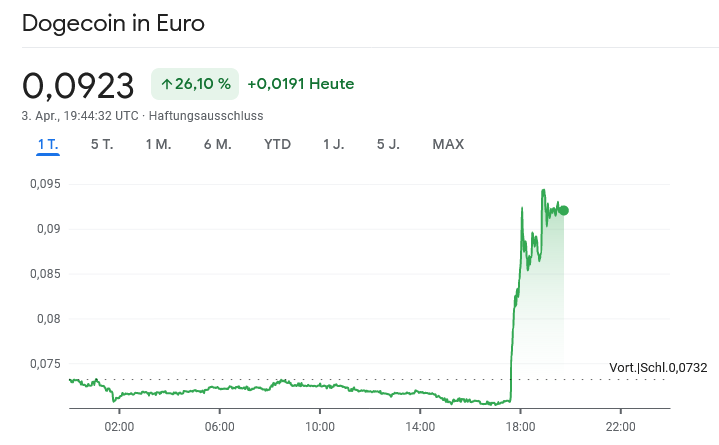The image size is (719, 445).
Task: Open the 1 M. chart range
Action: [x=158, y=144]
